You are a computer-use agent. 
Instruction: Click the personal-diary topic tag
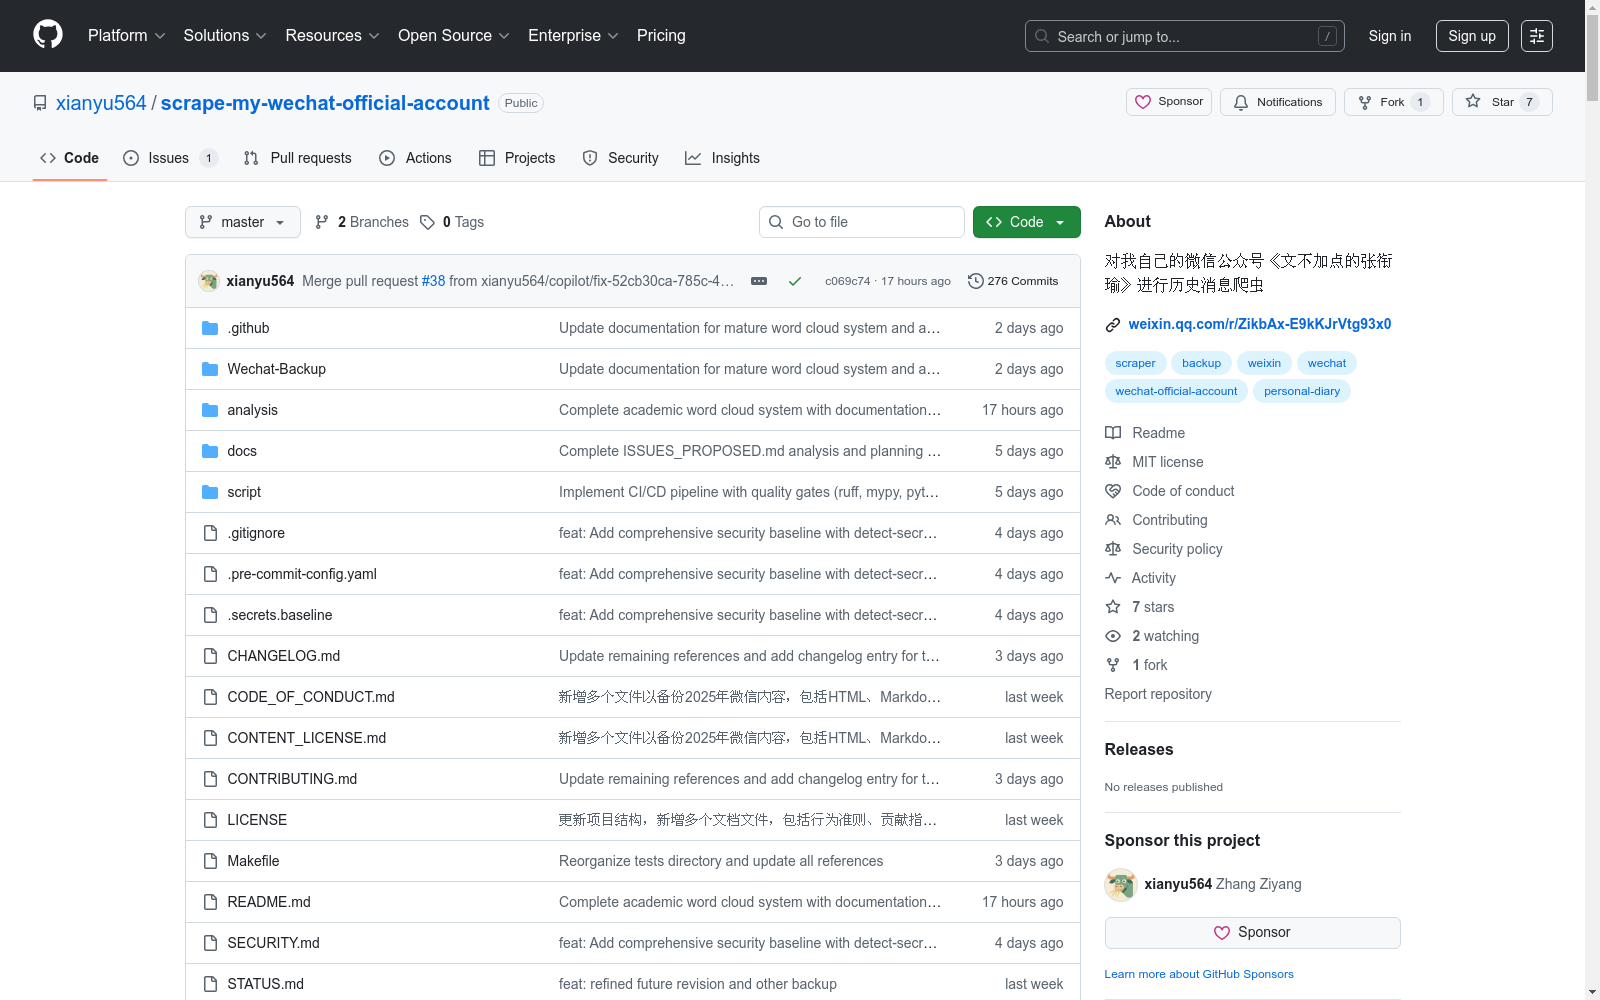pyautogui.click(x=1302, y=391)
